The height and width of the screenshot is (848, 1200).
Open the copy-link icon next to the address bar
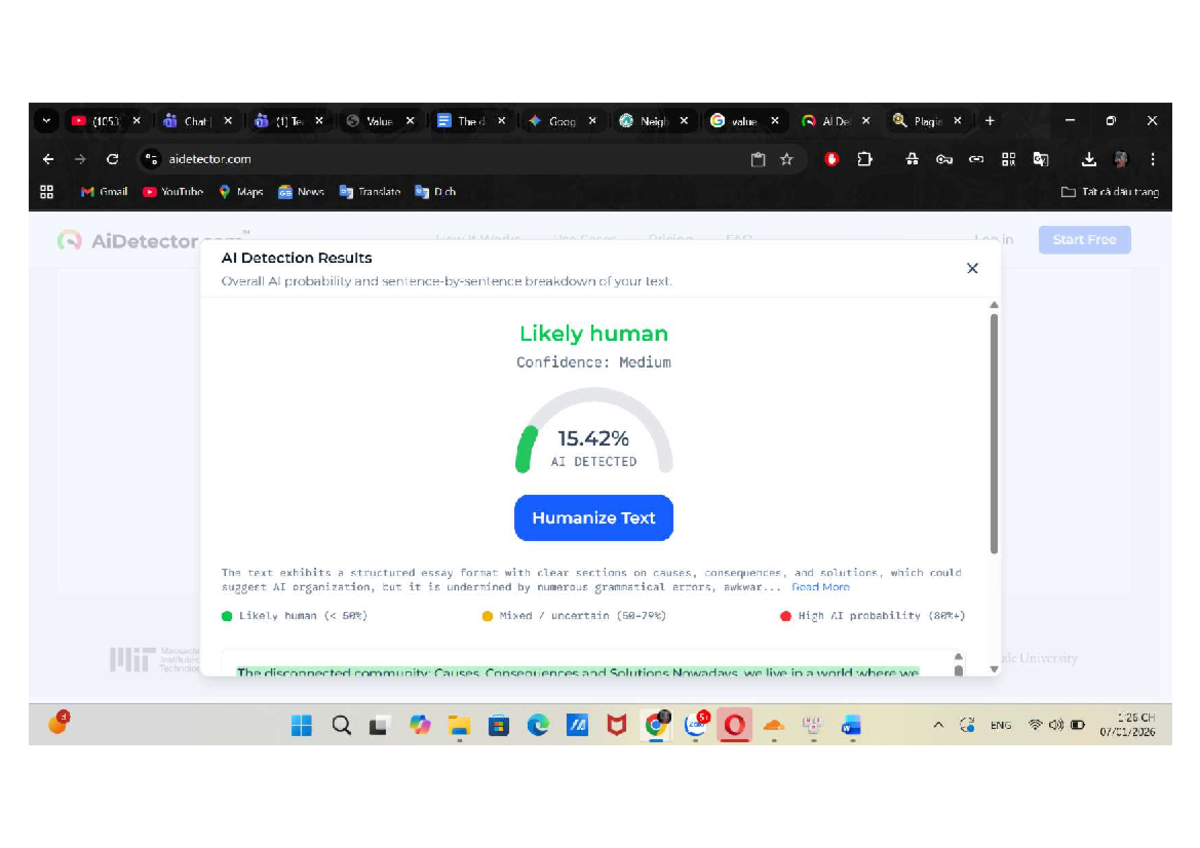point(976,159)
